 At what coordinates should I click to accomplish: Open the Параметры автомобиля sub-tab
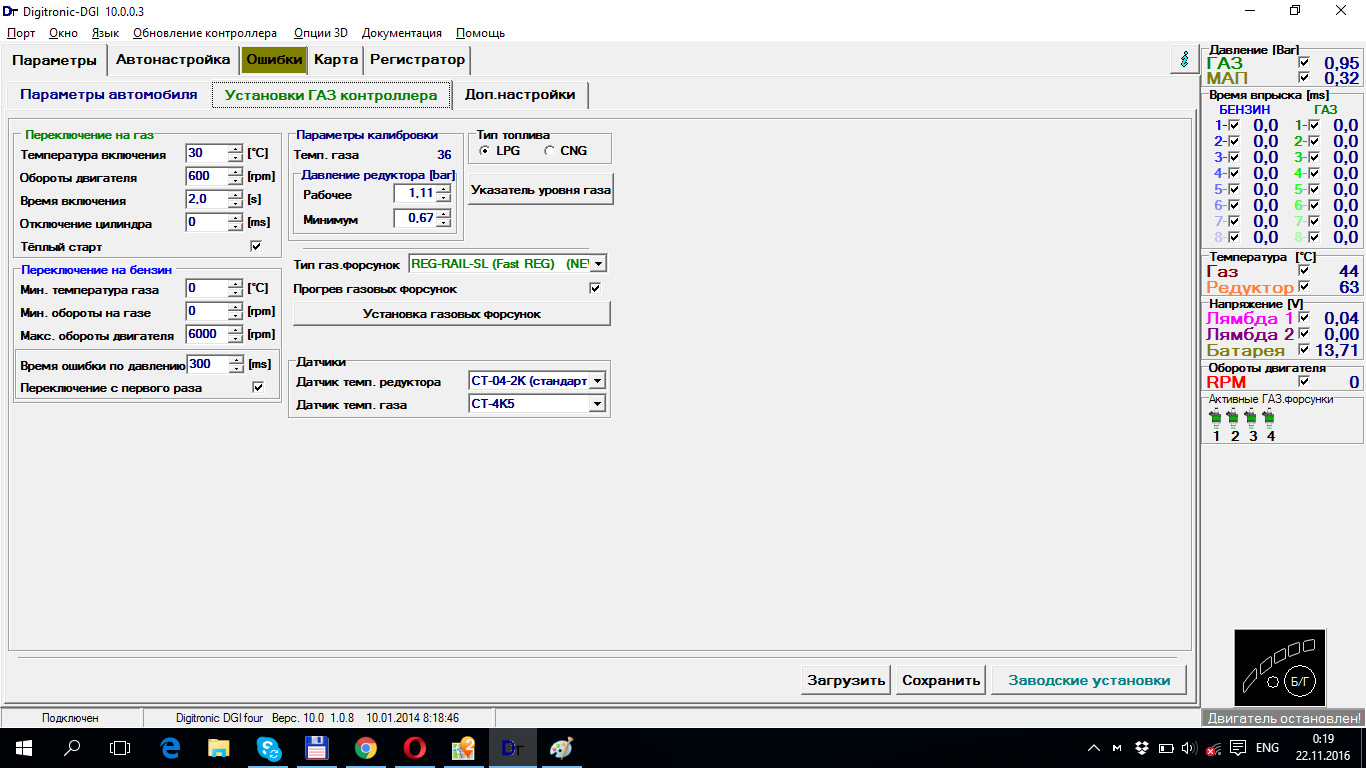point(108,95)
